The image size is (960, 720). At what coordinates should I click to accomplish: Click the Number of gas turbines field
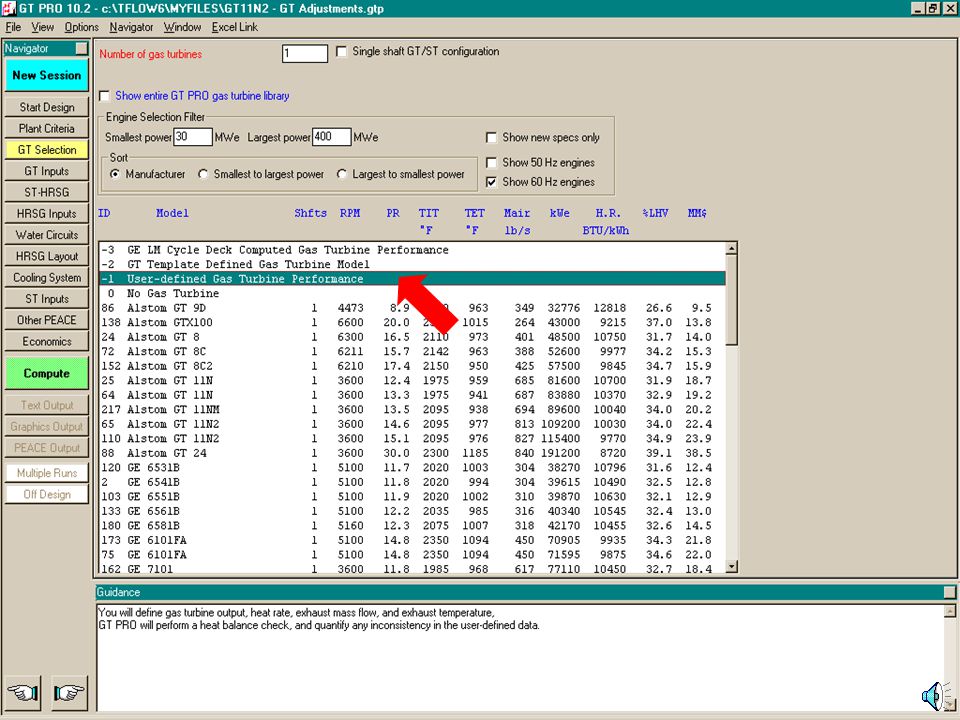click(x=305, y=53)
